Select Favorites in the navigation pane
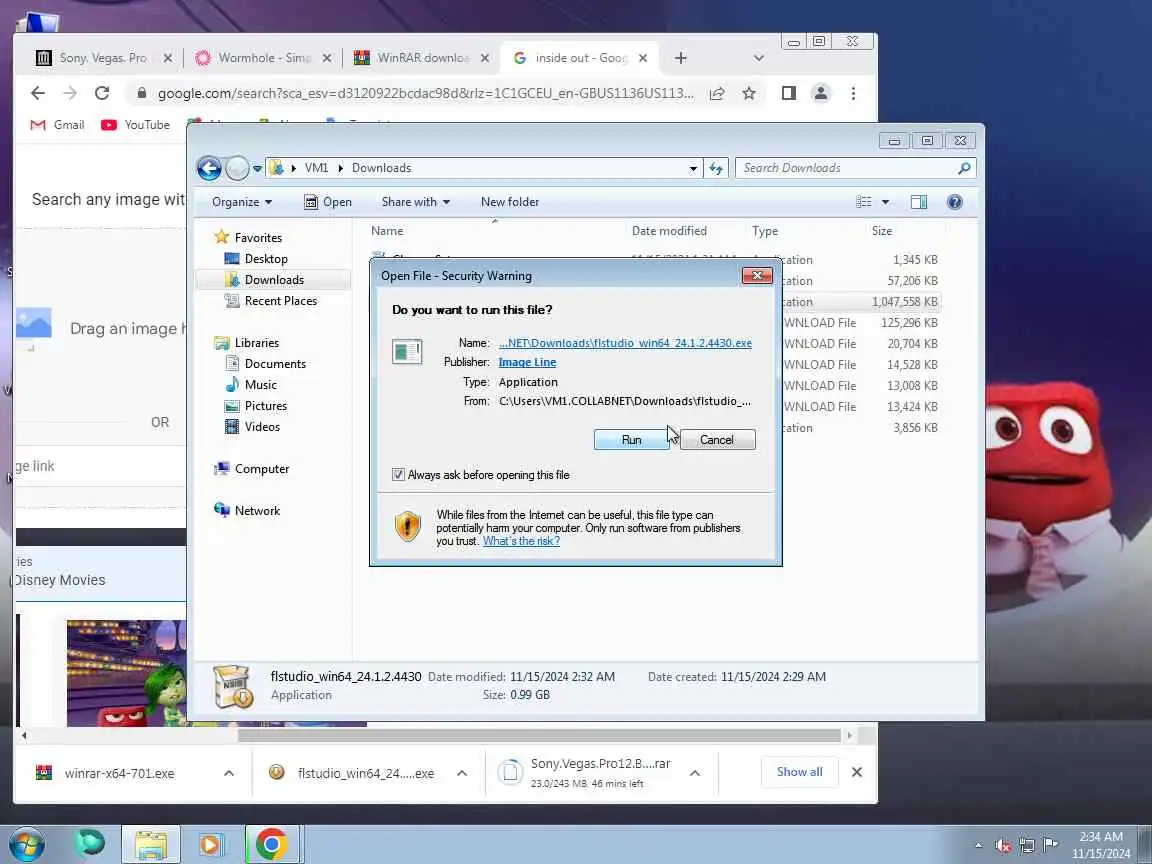Screen dimensions: 1152x864 [x=258, y=237]
